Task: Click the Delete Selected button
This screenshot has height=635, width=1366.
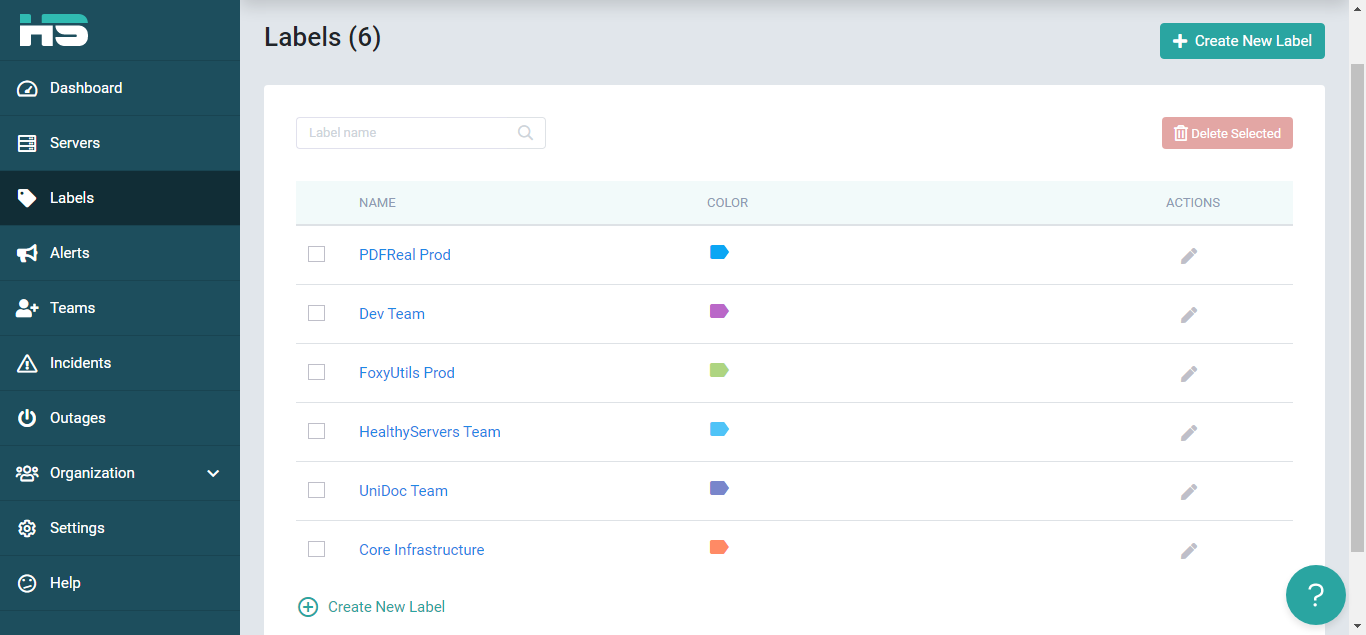Action: [x=1227, y=133]
